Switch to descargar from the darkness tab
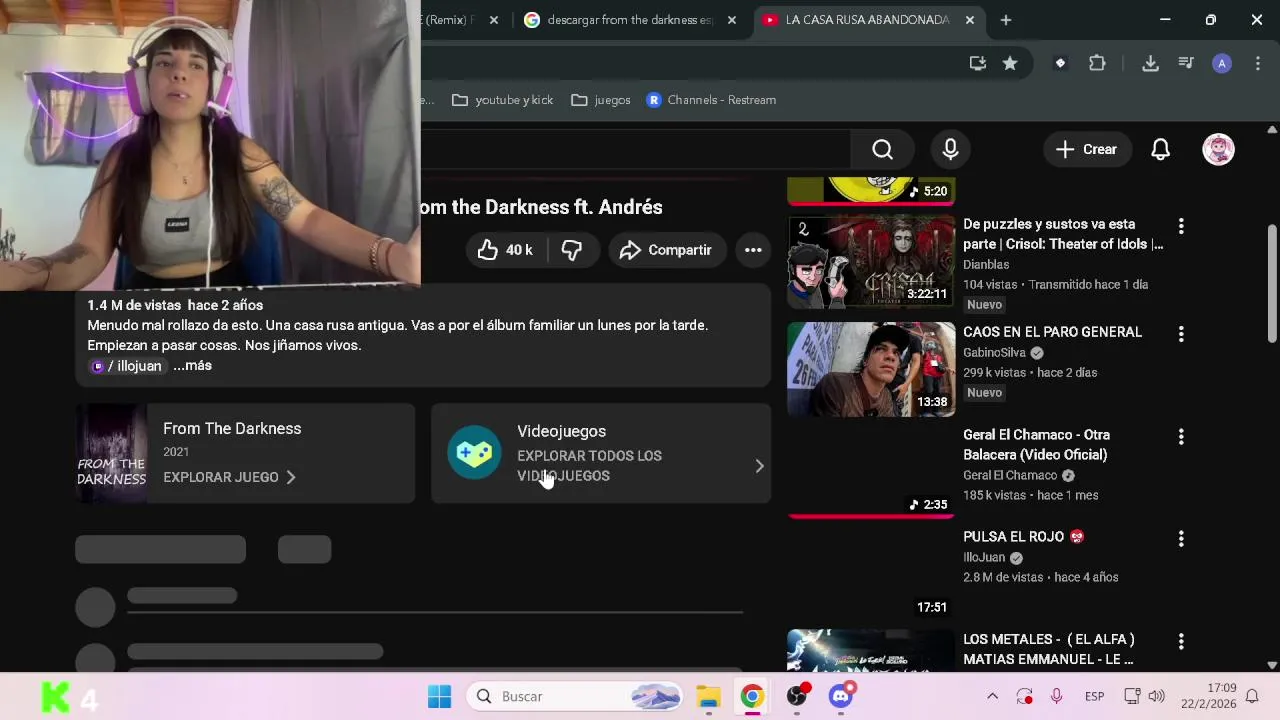1280x720 pixels. click(630, 20)
